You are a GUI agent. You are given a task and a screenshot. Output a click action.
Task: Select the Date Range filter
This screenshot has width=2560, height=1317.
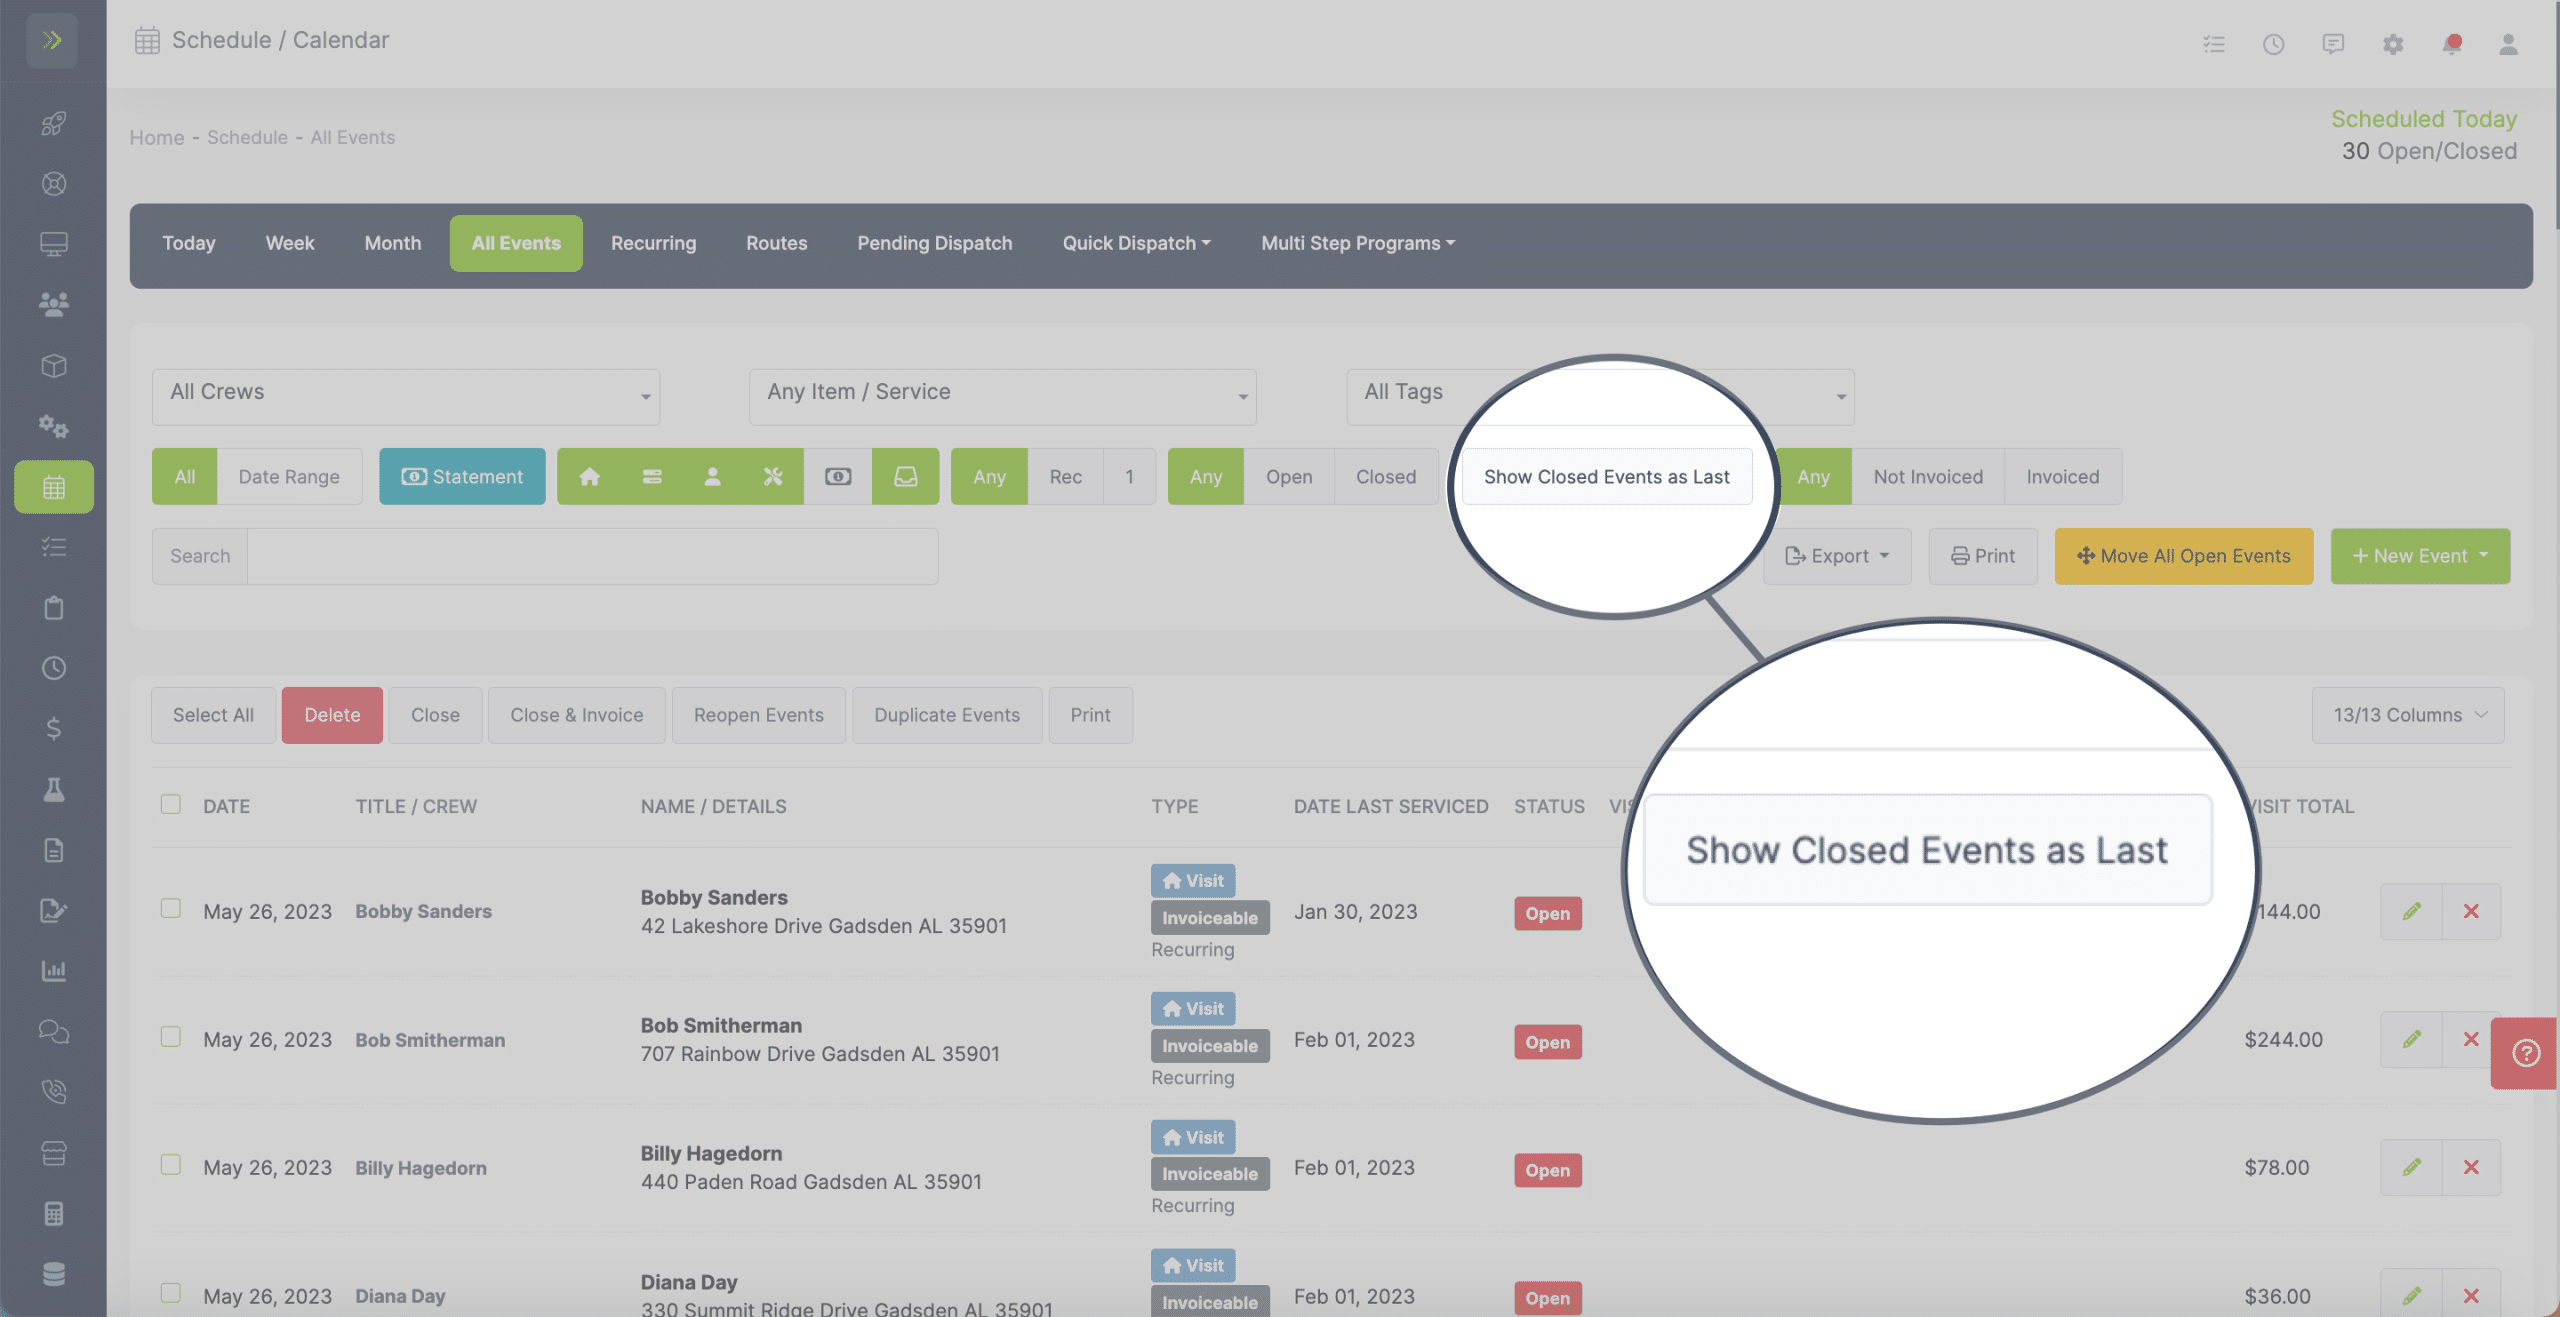click(x=289, y=477)
